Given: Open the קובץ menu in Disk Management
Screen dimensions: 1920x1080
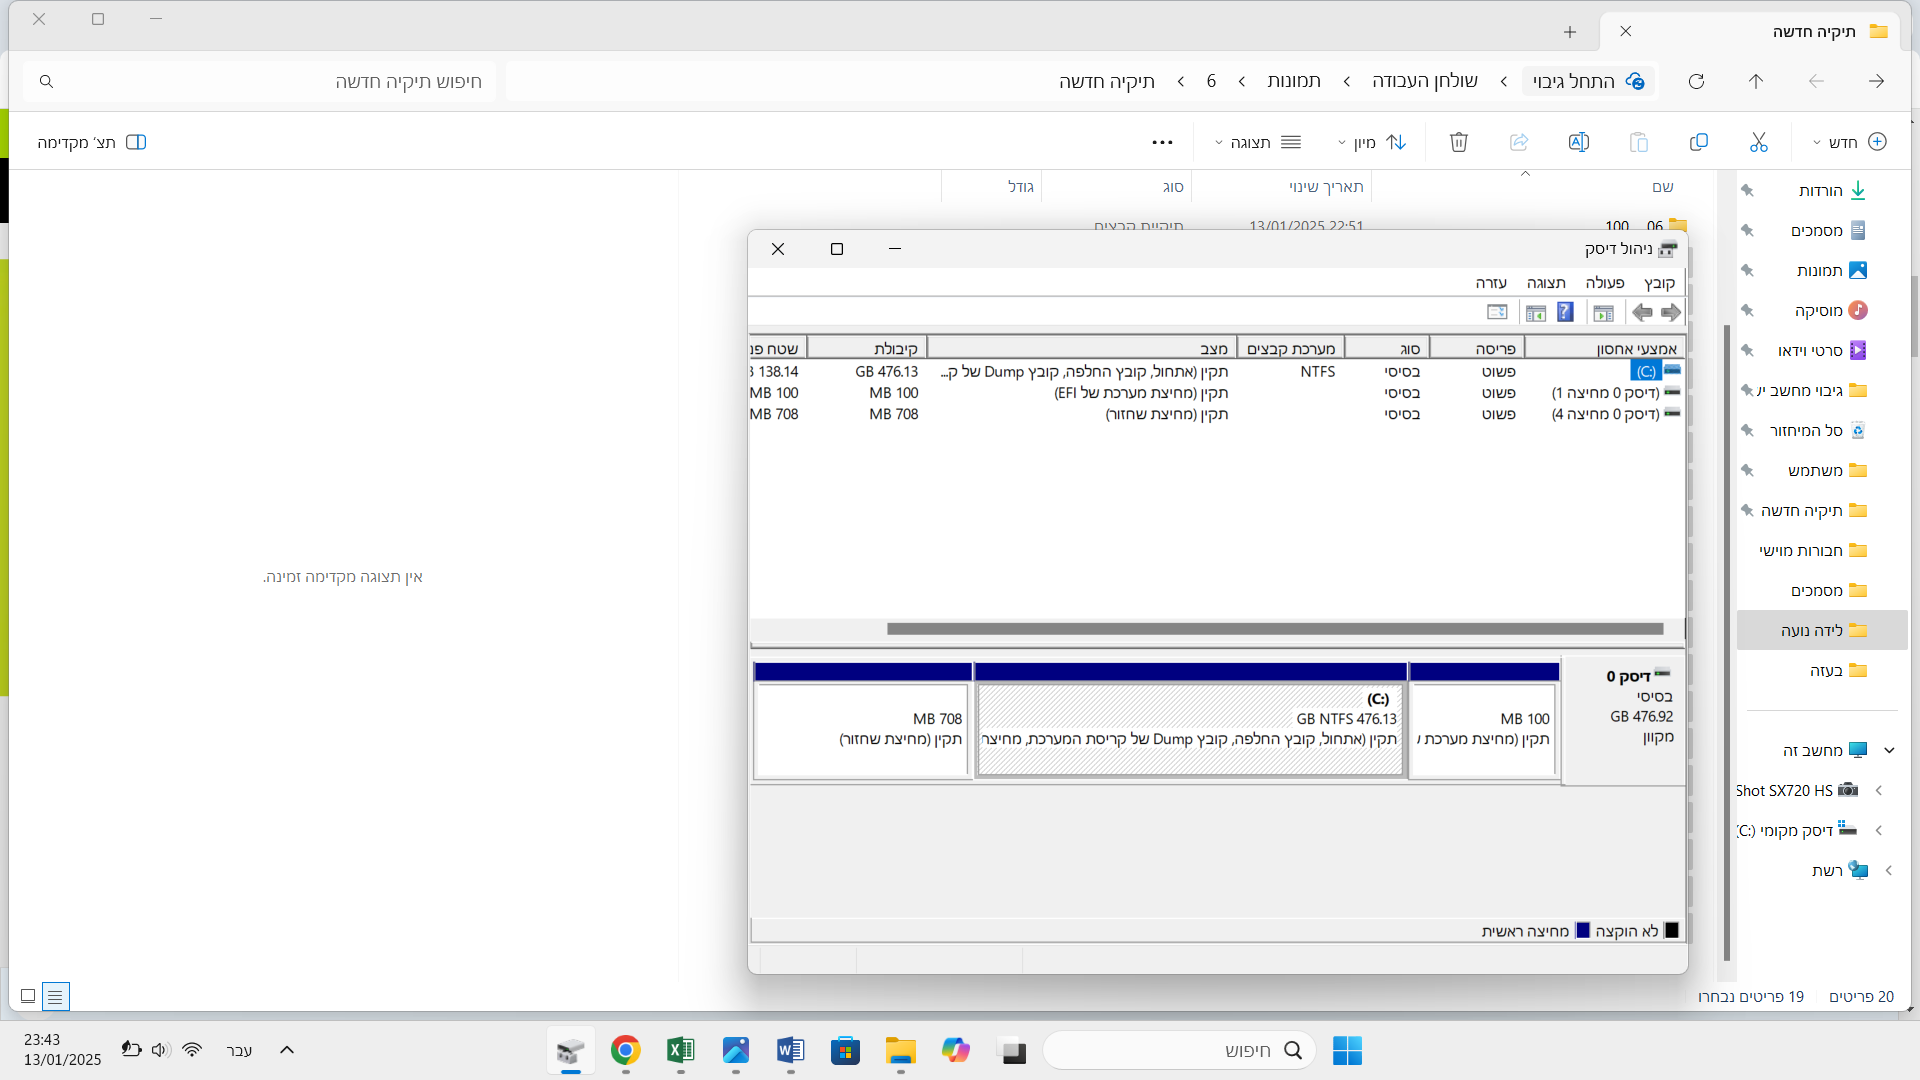Looking at the screenshot, I should click(1659, 283).
